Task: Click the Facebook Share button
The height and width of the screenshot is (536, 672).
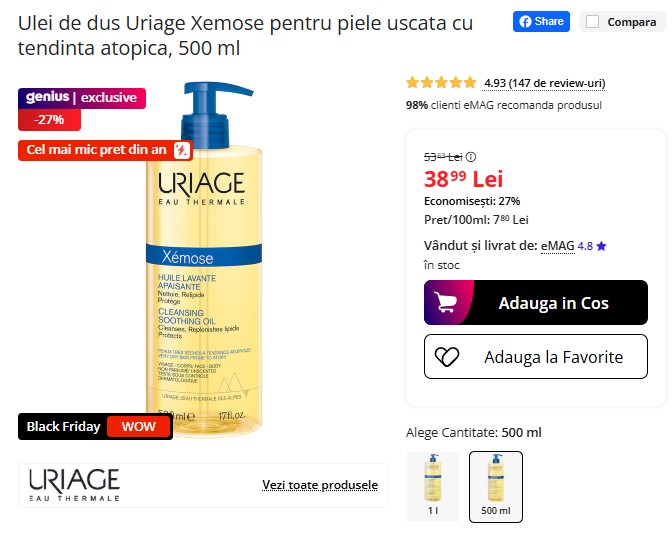Action: [x=541, y=21]
